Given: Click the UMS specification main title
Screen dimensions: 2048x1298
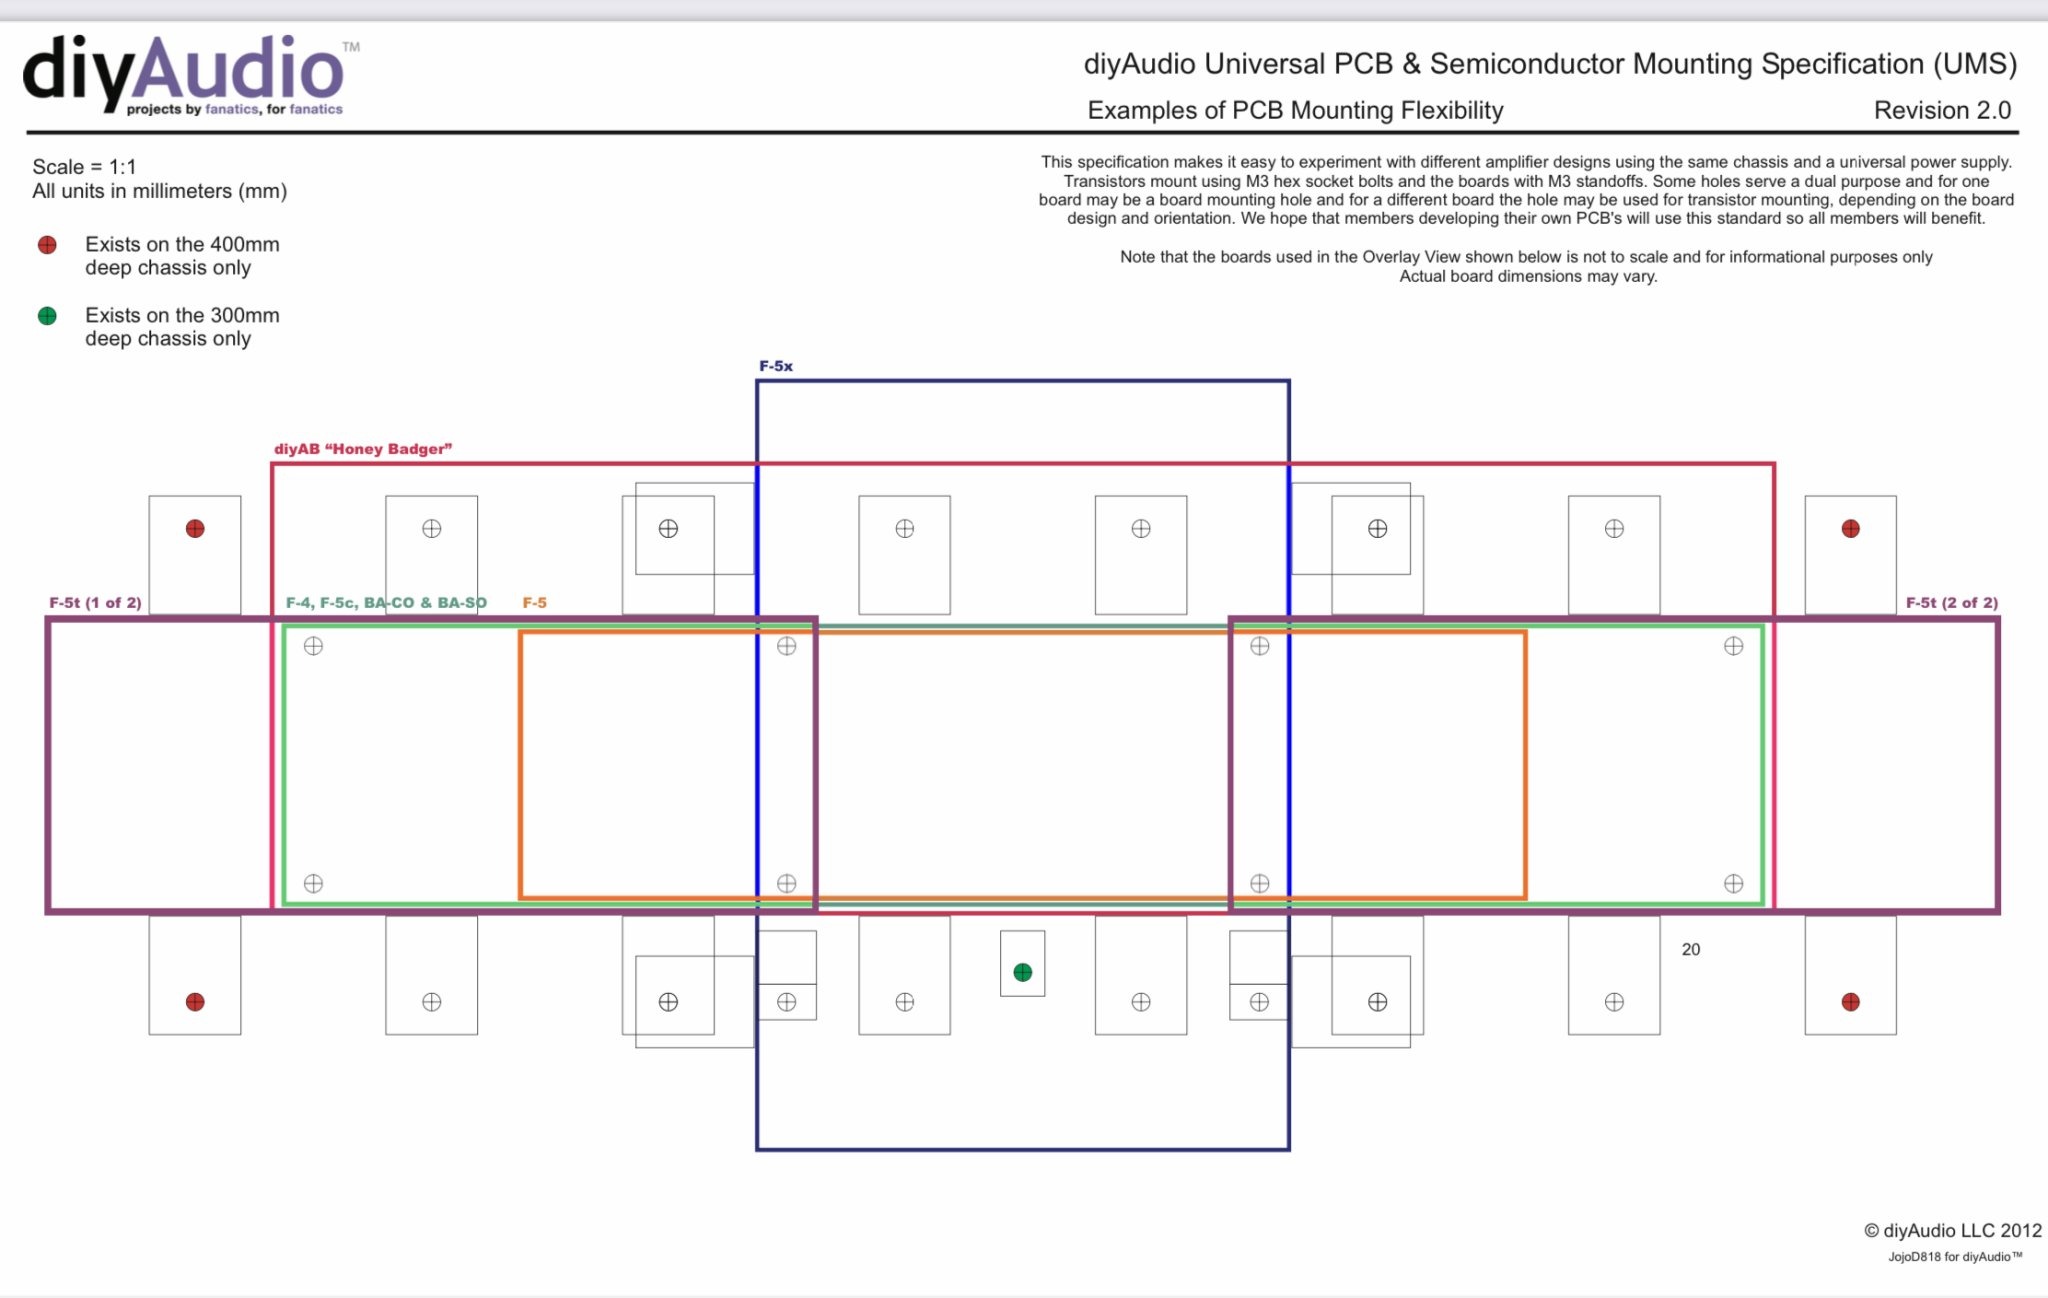Looking at the screenshot, I should click(1550, 64).
